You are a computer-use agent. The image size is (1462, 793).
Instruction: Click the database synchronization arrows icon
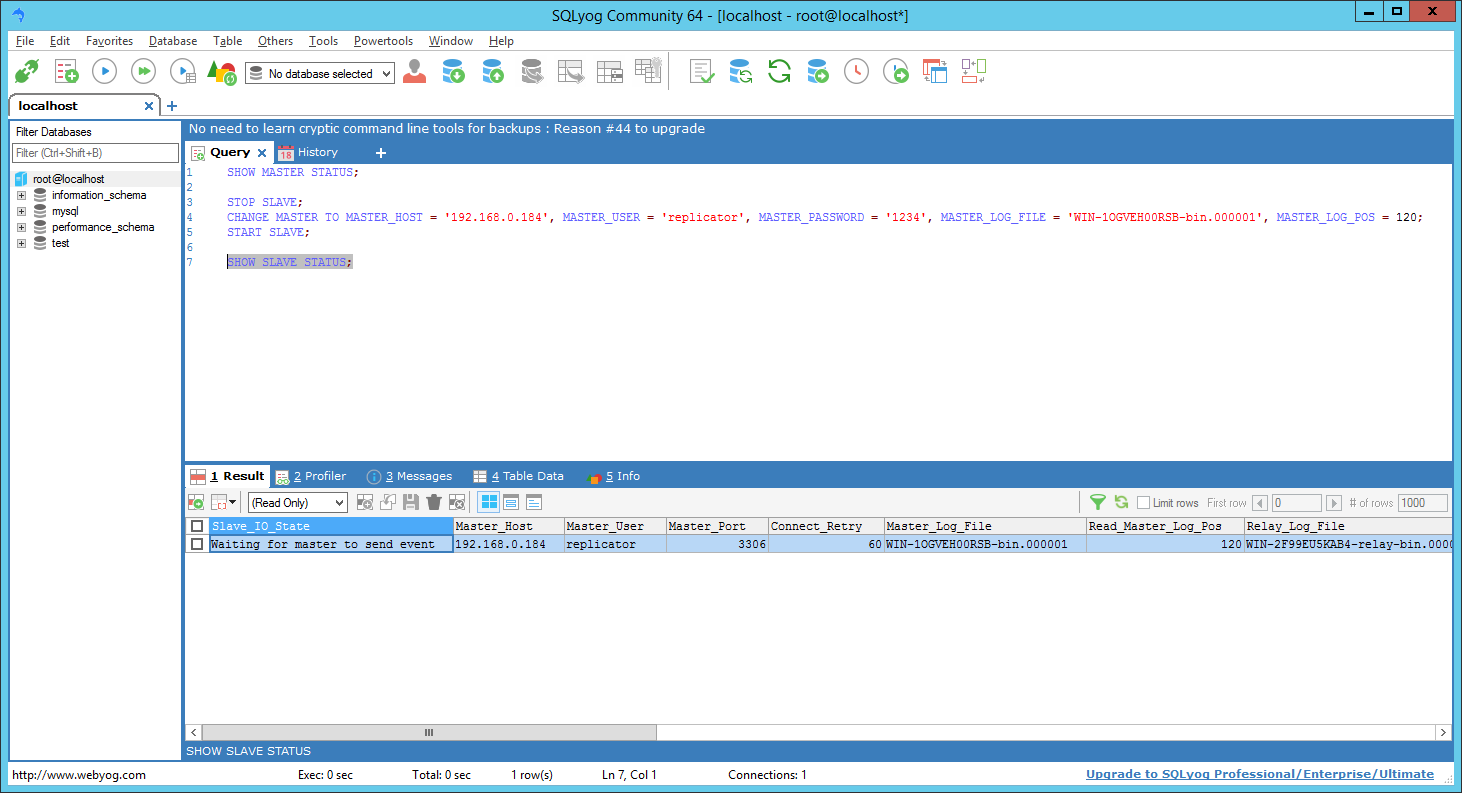[x=741, y=72]
